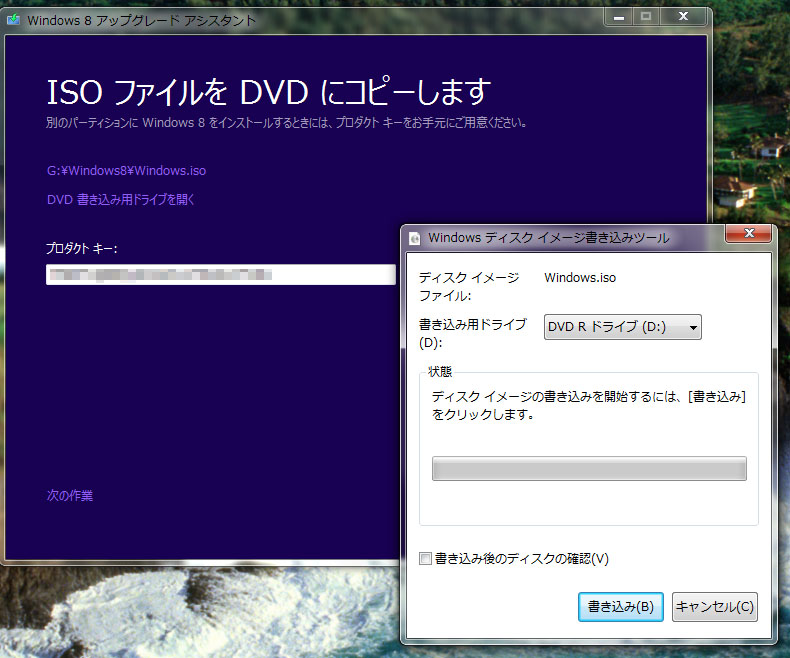Click the ディスク イメージ ファイル: label

(x=469, y=286)
